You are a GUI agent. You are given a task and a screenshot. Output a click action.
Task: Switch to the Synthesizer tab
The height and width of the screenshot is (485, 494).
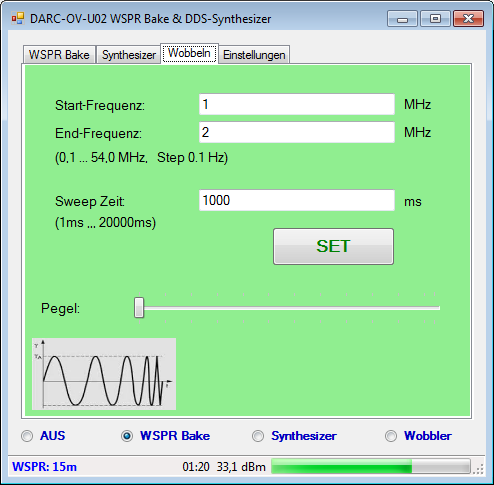129,55
